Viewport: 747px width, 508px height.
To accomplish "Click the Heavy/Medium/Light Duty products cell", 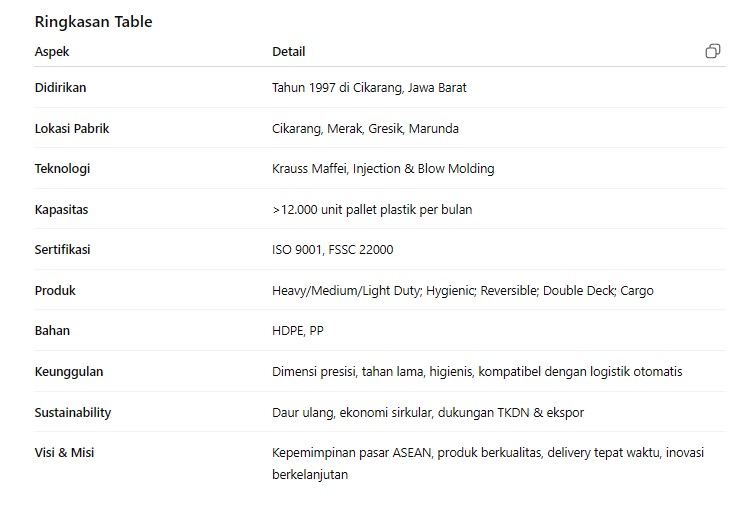I will 462,290.
